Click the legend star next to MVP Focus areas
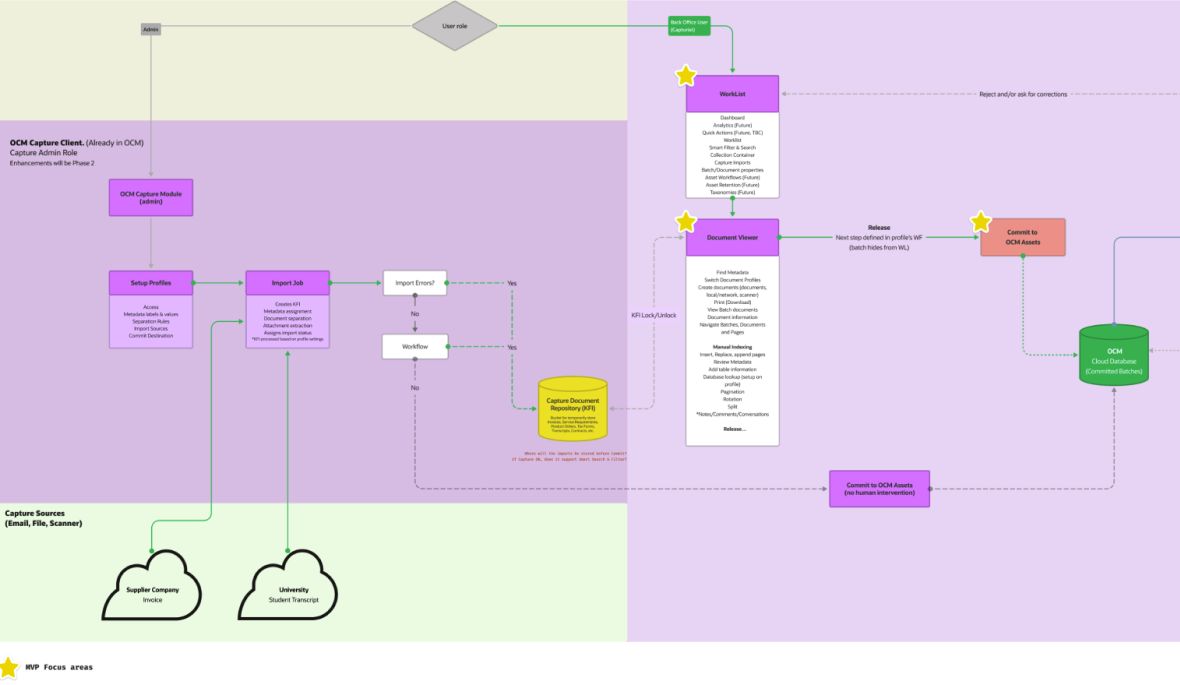Image resolution: width=1180 pixels, height=685 pixels. pyautogui.click(x=8, y=667)
